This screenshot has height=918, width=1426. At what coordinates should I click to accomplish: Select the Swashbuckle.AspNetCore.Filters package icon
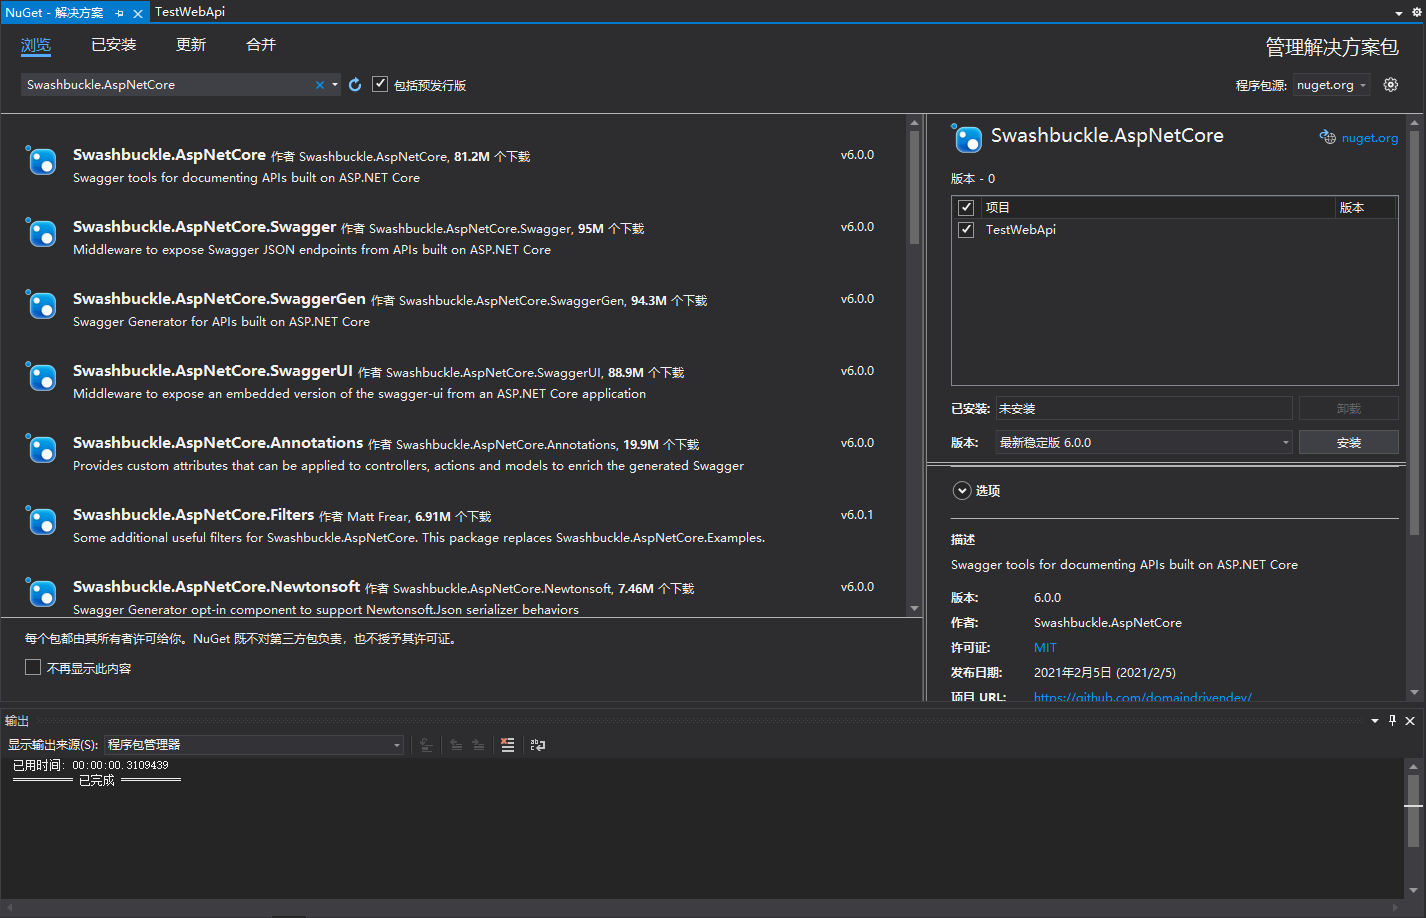[x=41, y=520]
